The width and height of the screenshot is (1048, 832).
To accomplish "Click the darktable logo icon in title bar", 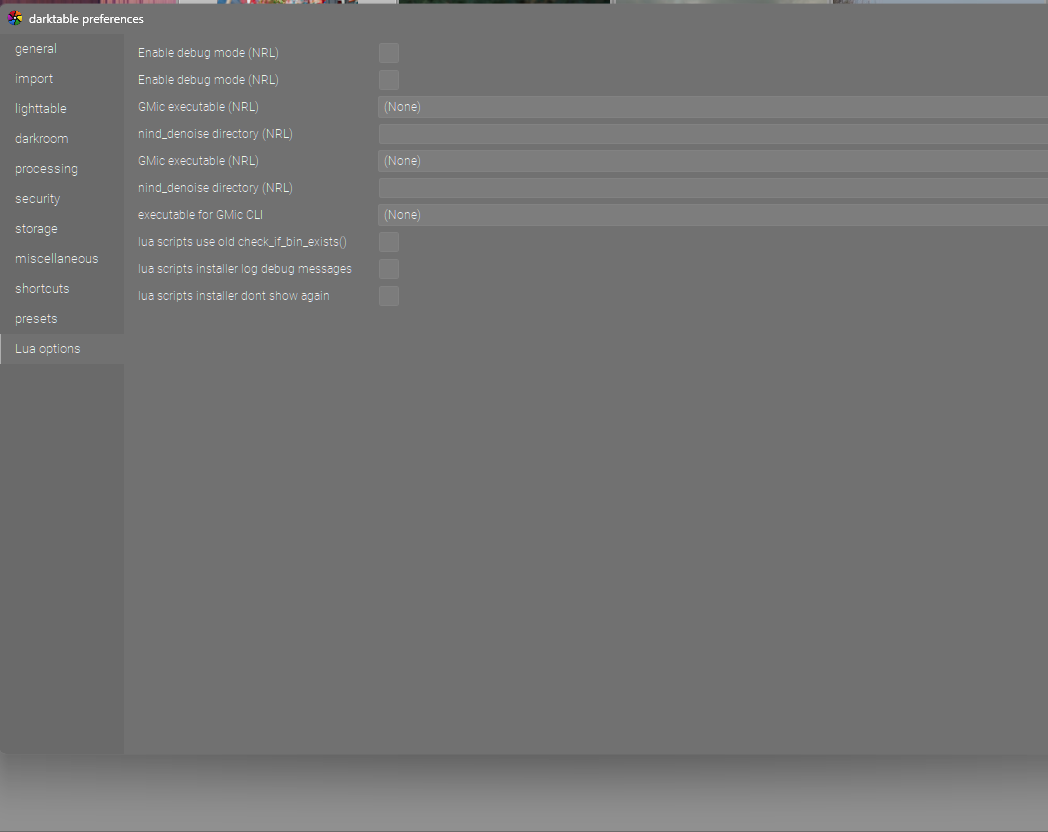I will tap(15, 19).
